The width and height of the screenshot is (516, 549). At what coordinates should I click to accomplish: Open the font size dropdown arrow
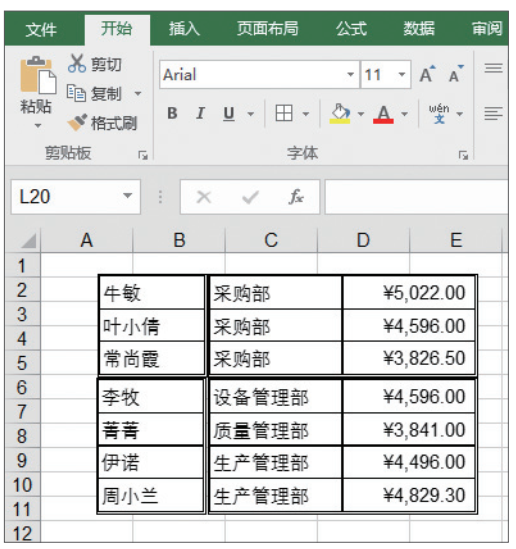point(402,74)
